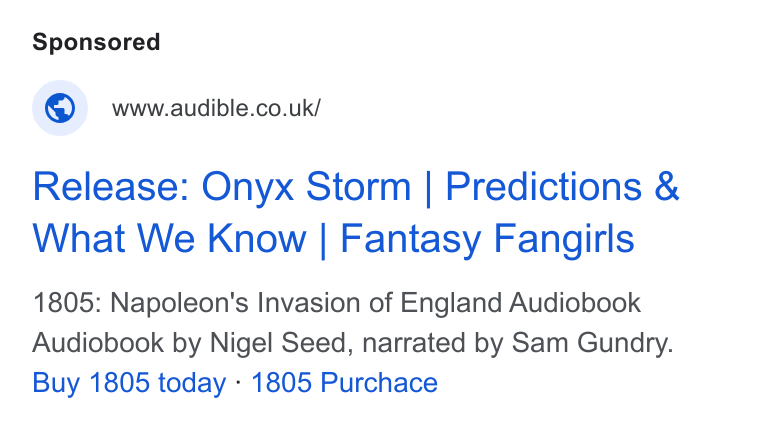
Task: Follow the 'Buy 1805 today' sitelink
Action: click(x=129, y=383)
